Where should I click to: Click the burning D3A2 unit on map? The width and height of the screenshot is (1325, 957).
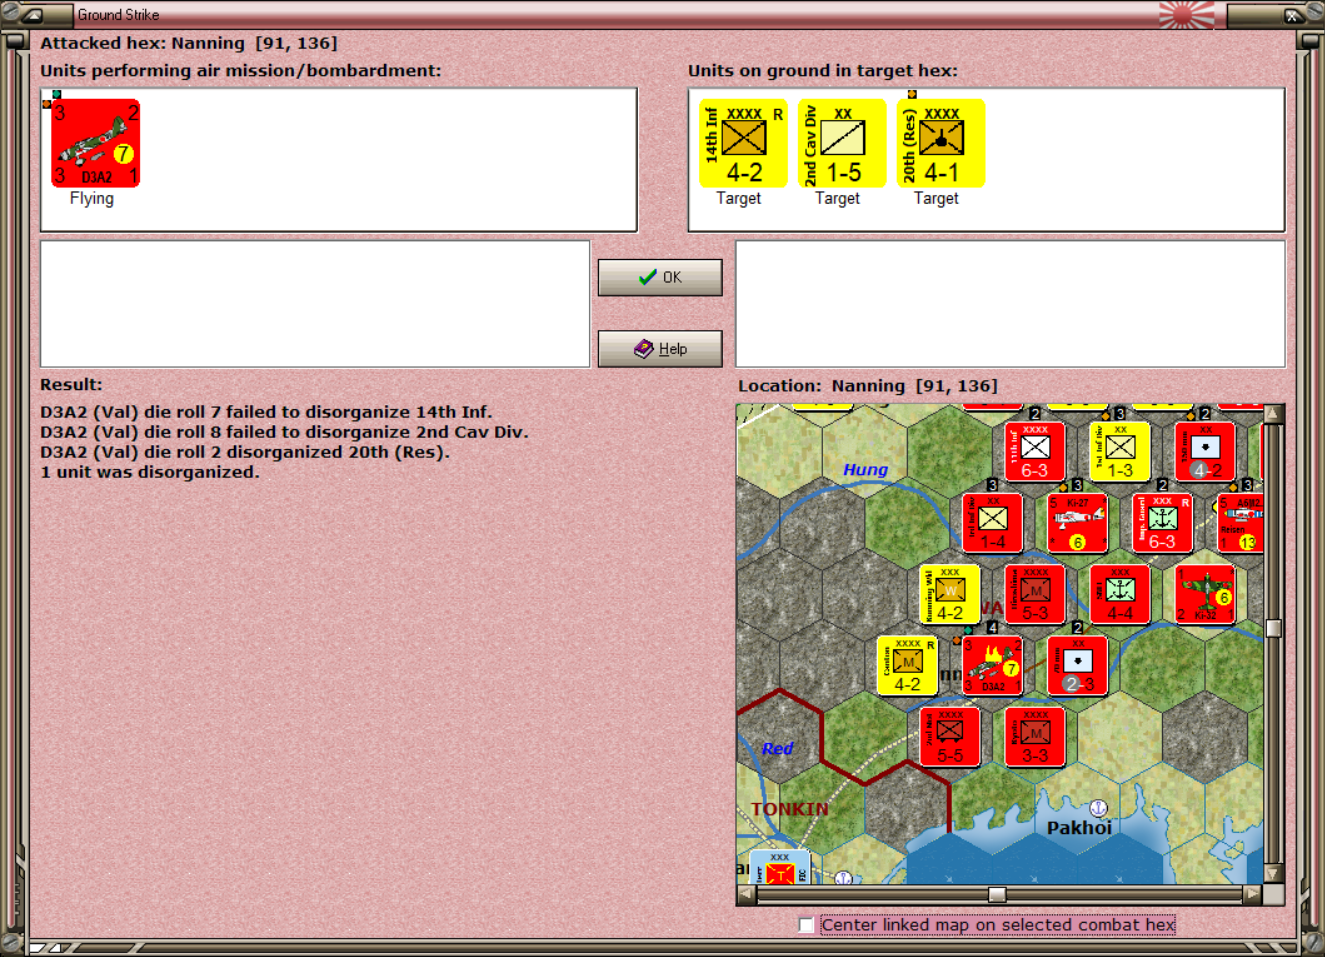(x=992, y=665)
